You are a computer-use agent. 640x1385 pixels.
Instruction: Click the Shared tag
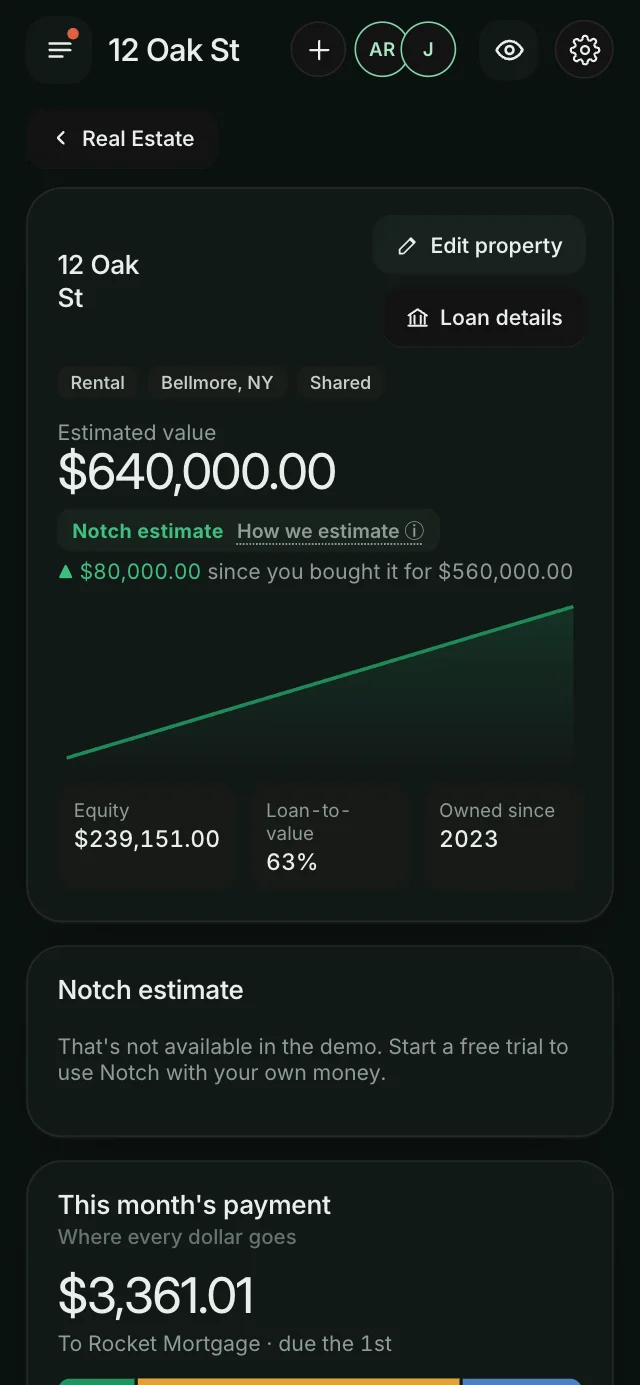340,383
